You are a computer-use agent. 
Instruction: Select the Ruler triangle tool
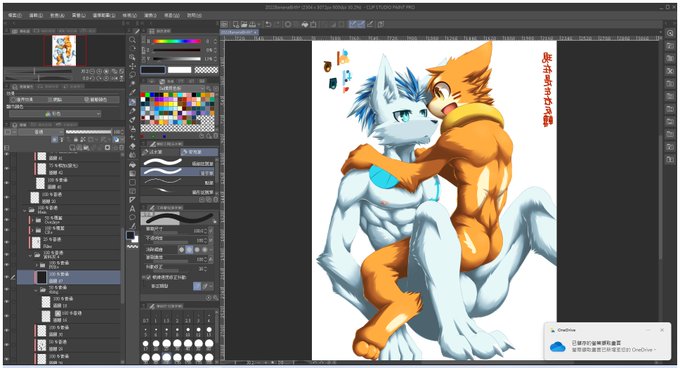click(132, 199)
